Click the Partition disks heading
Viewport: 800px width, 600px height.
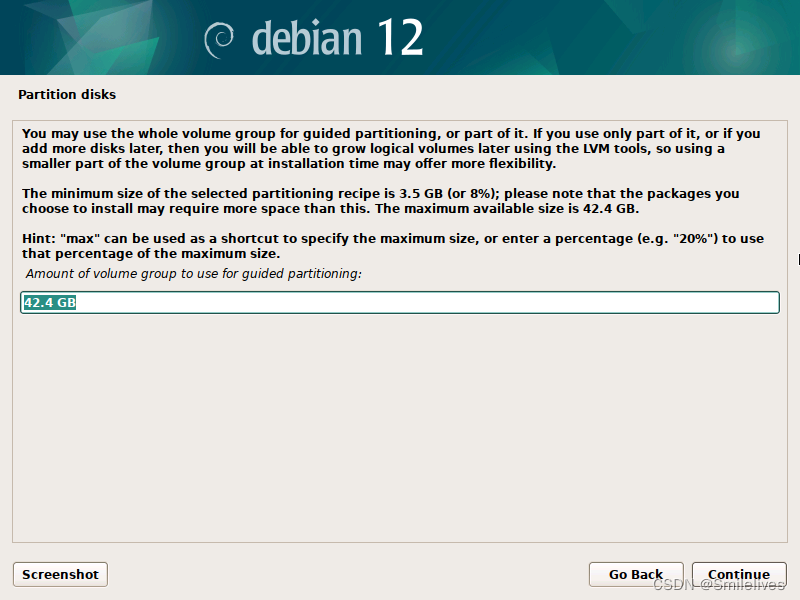(x=67, y=94)
